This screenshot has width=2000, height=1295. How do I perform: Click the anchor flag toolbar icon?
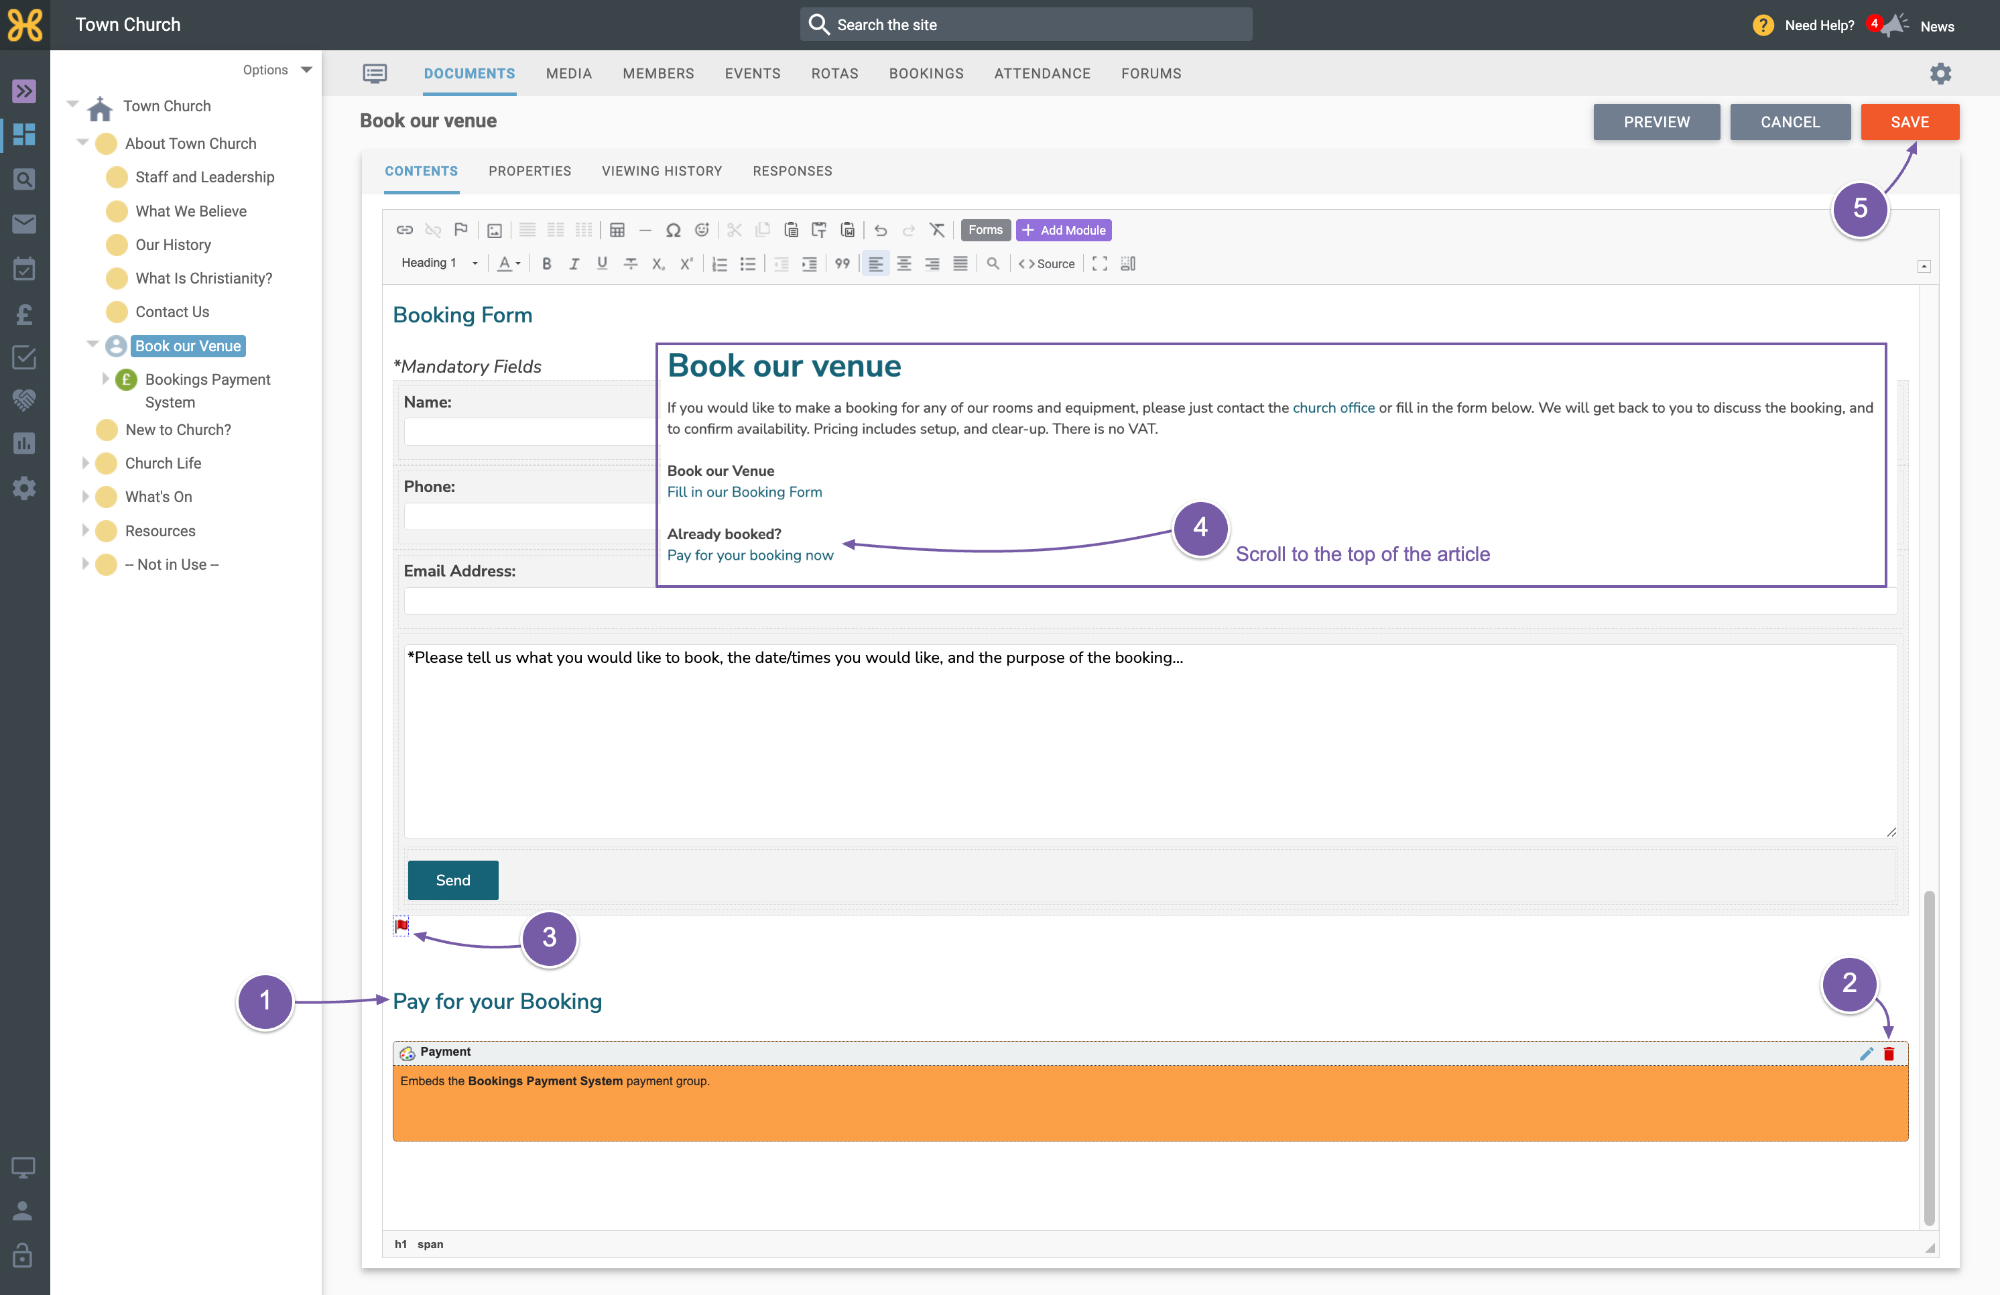461,230
